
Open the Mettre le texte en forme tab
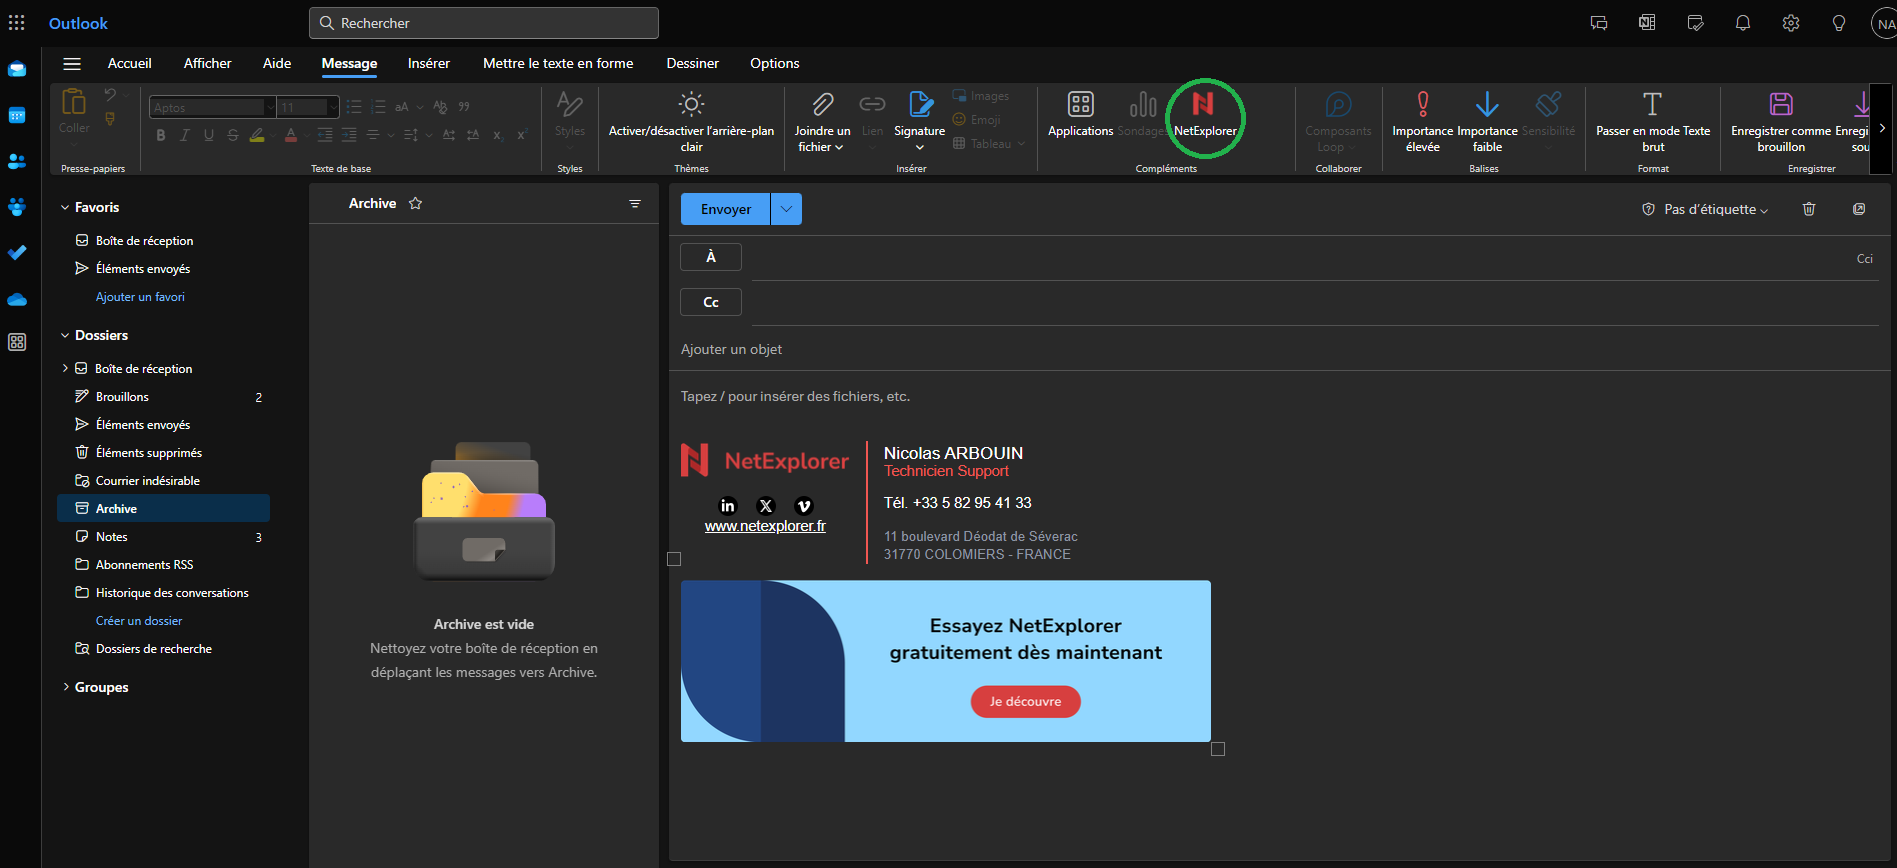(558, 63)
